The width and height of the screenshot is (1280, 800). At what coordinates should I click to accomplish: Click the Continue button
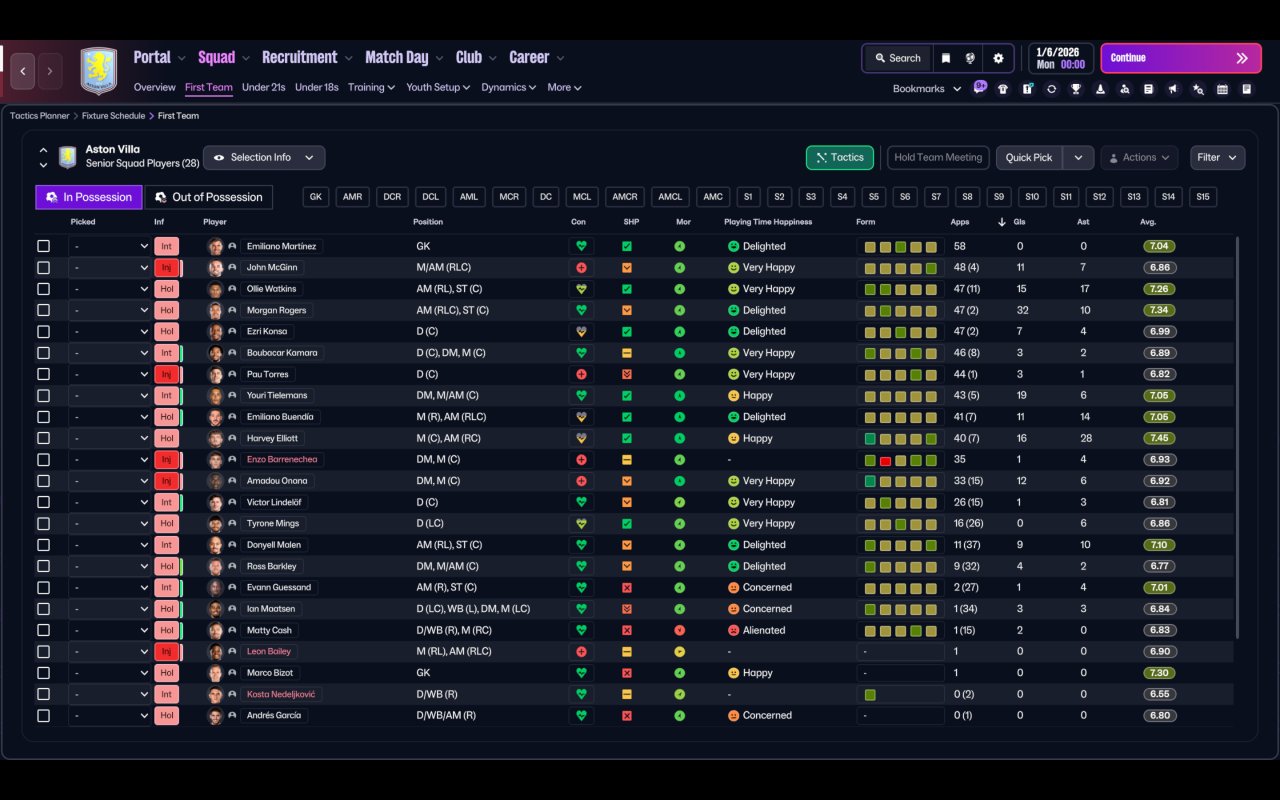point(1180,58)
